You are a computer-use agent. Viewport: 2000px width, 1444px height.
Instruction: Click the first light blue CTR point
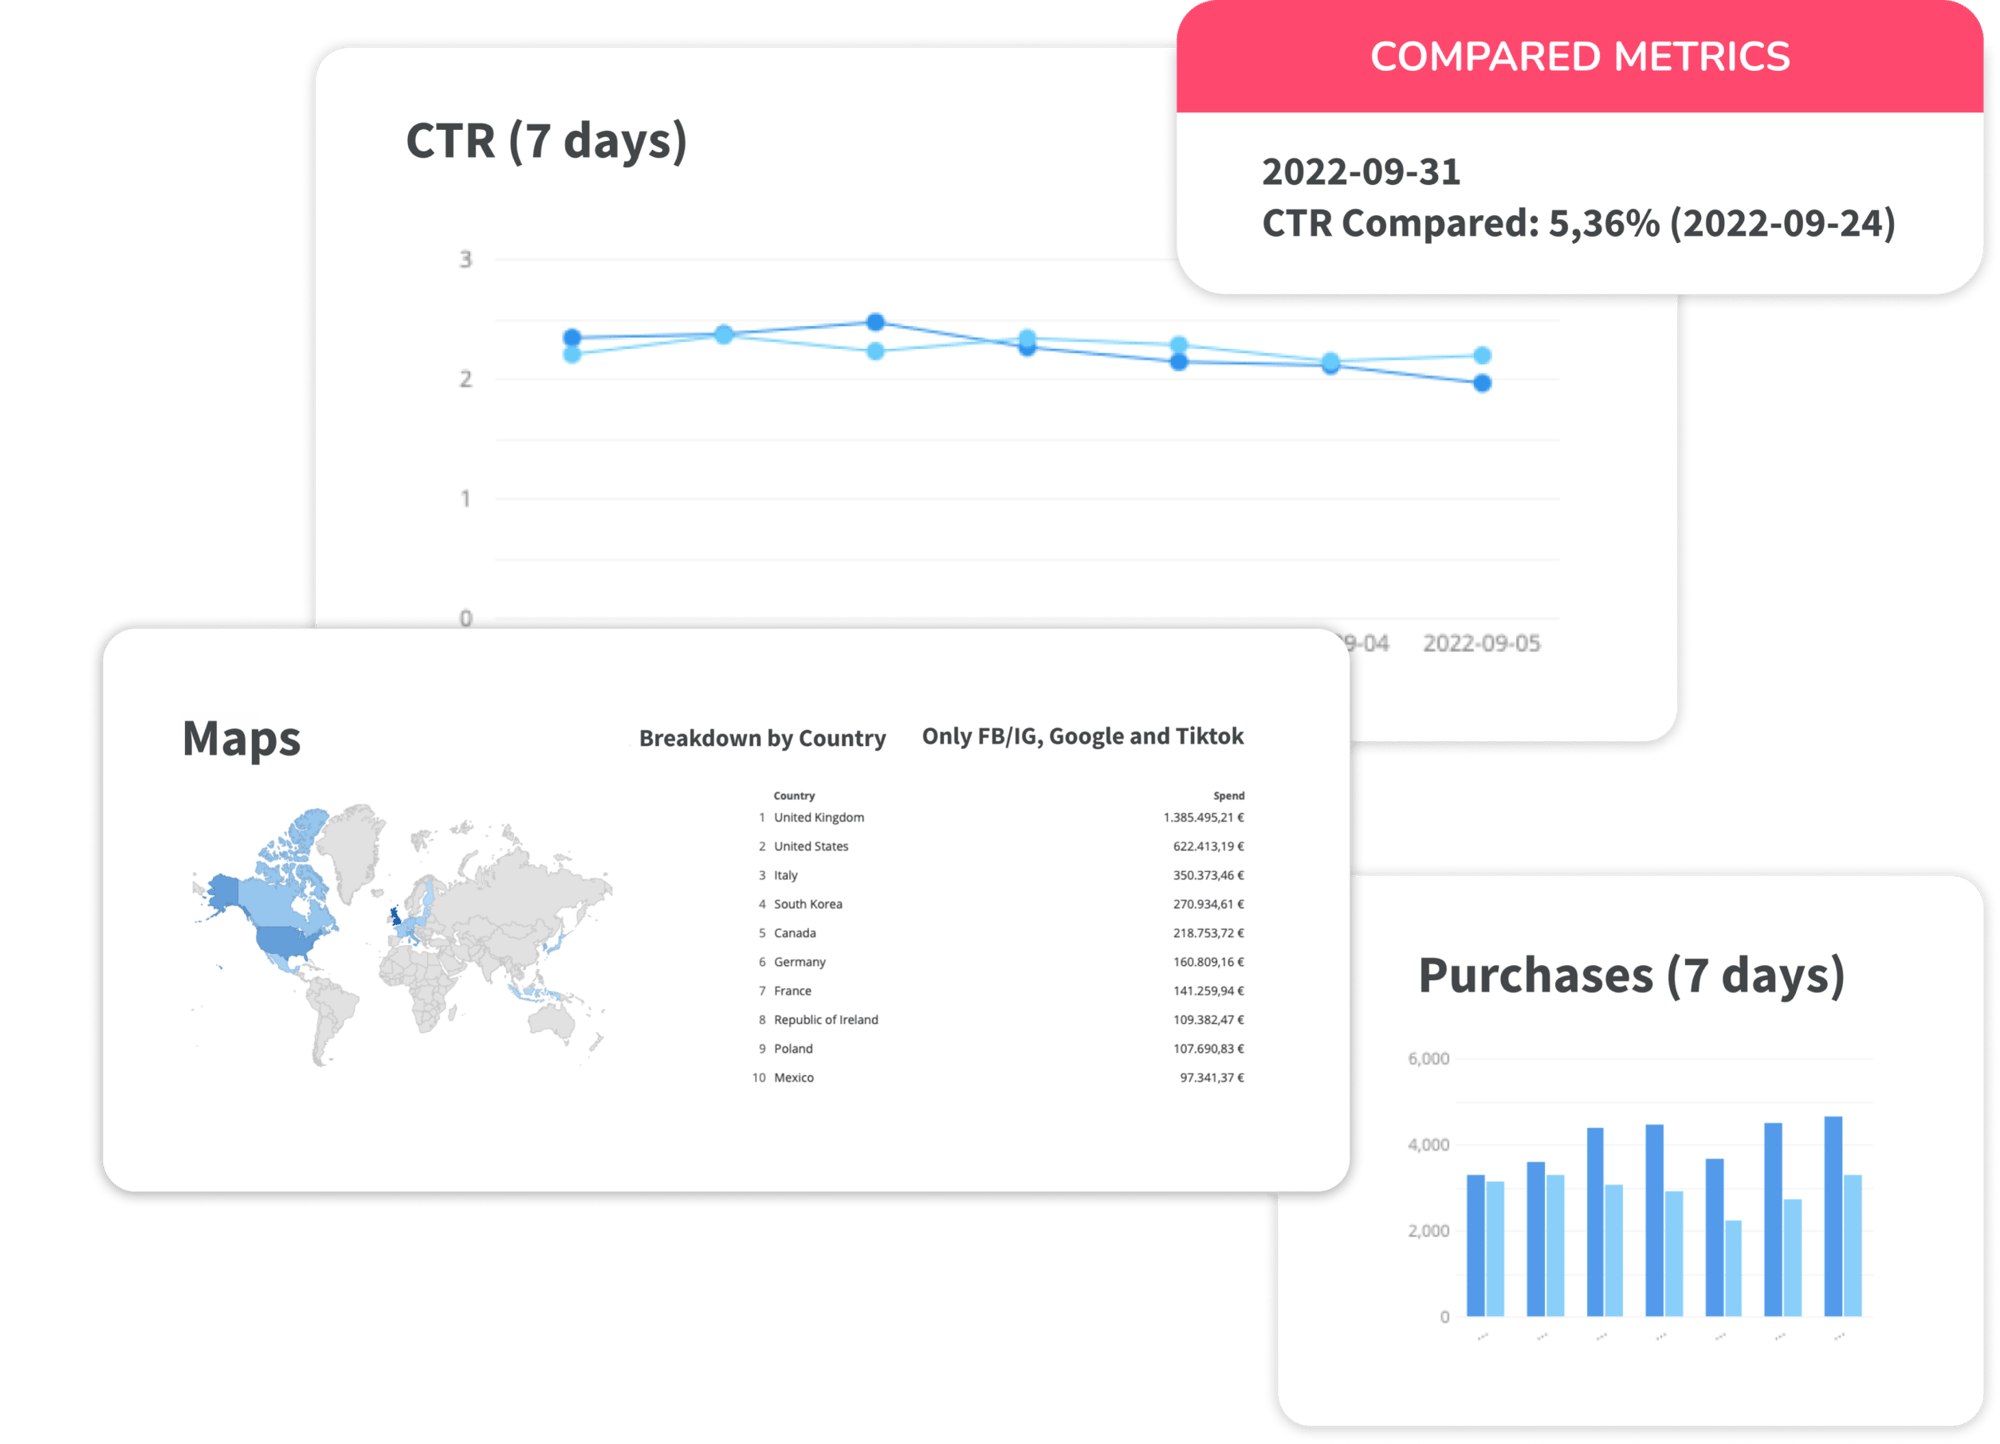(x=572, y=354)
